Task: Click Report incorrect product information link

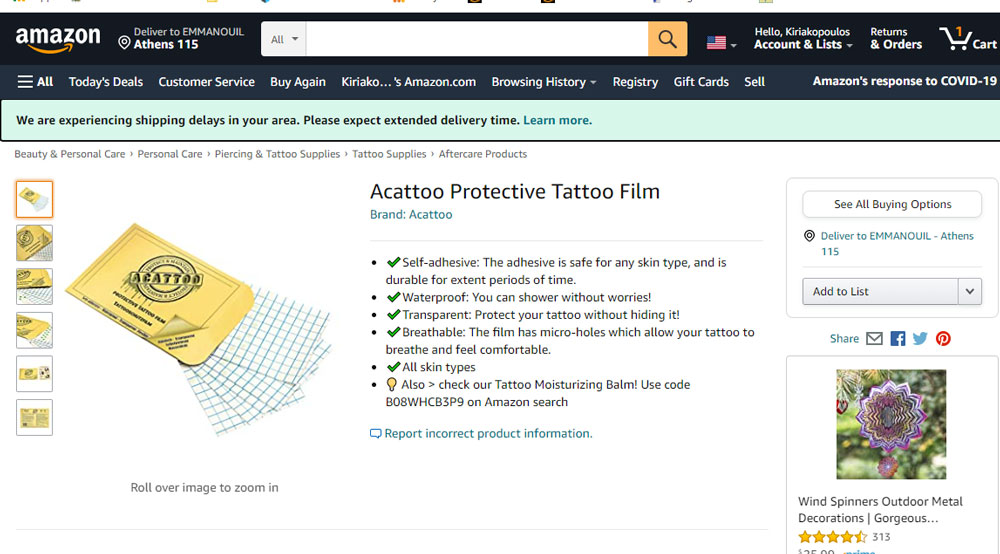Action: click(x=488, y=433)
